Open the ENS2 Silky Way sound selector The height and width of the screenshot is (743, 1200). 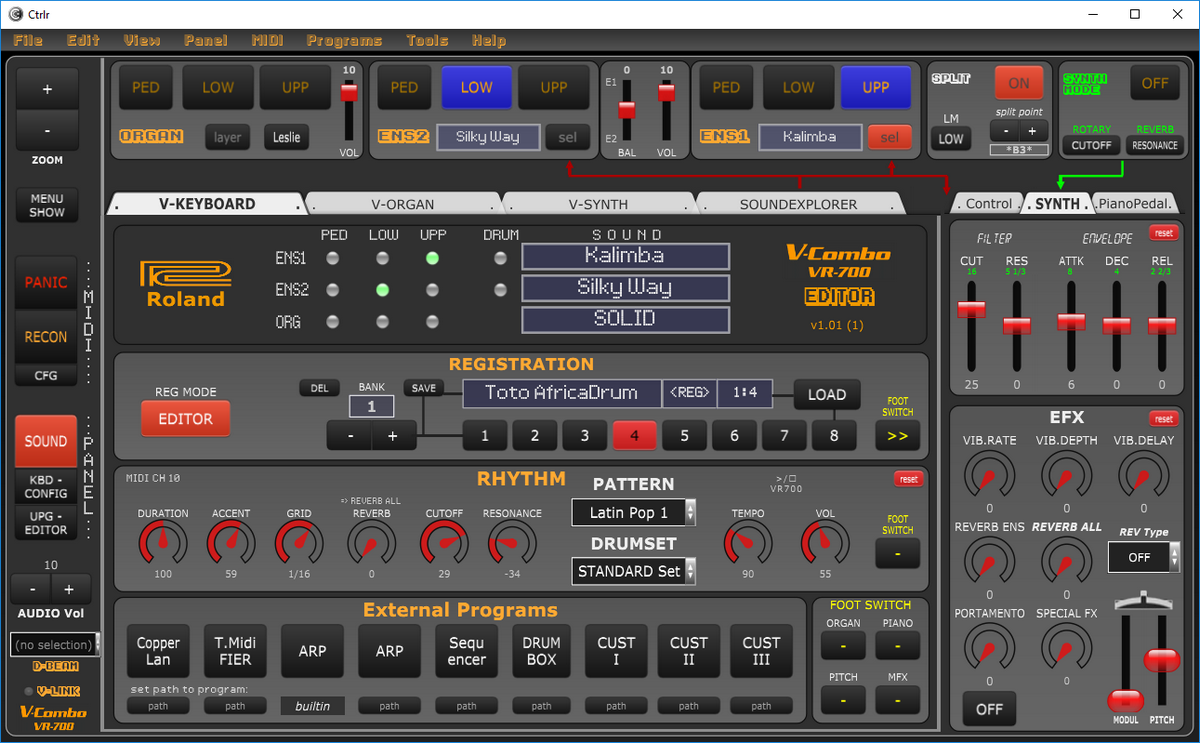pos(488,137)
